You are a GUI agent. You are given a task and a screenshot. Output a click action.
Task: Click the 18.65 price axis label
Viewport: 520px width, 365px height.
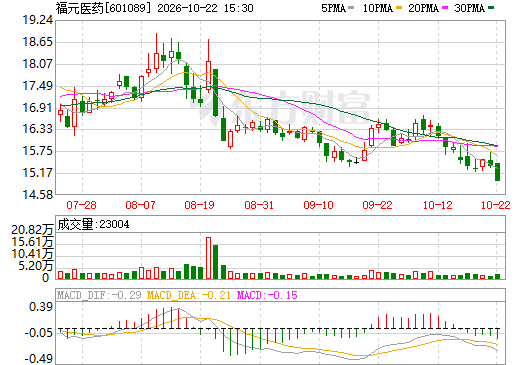(38, 42)
